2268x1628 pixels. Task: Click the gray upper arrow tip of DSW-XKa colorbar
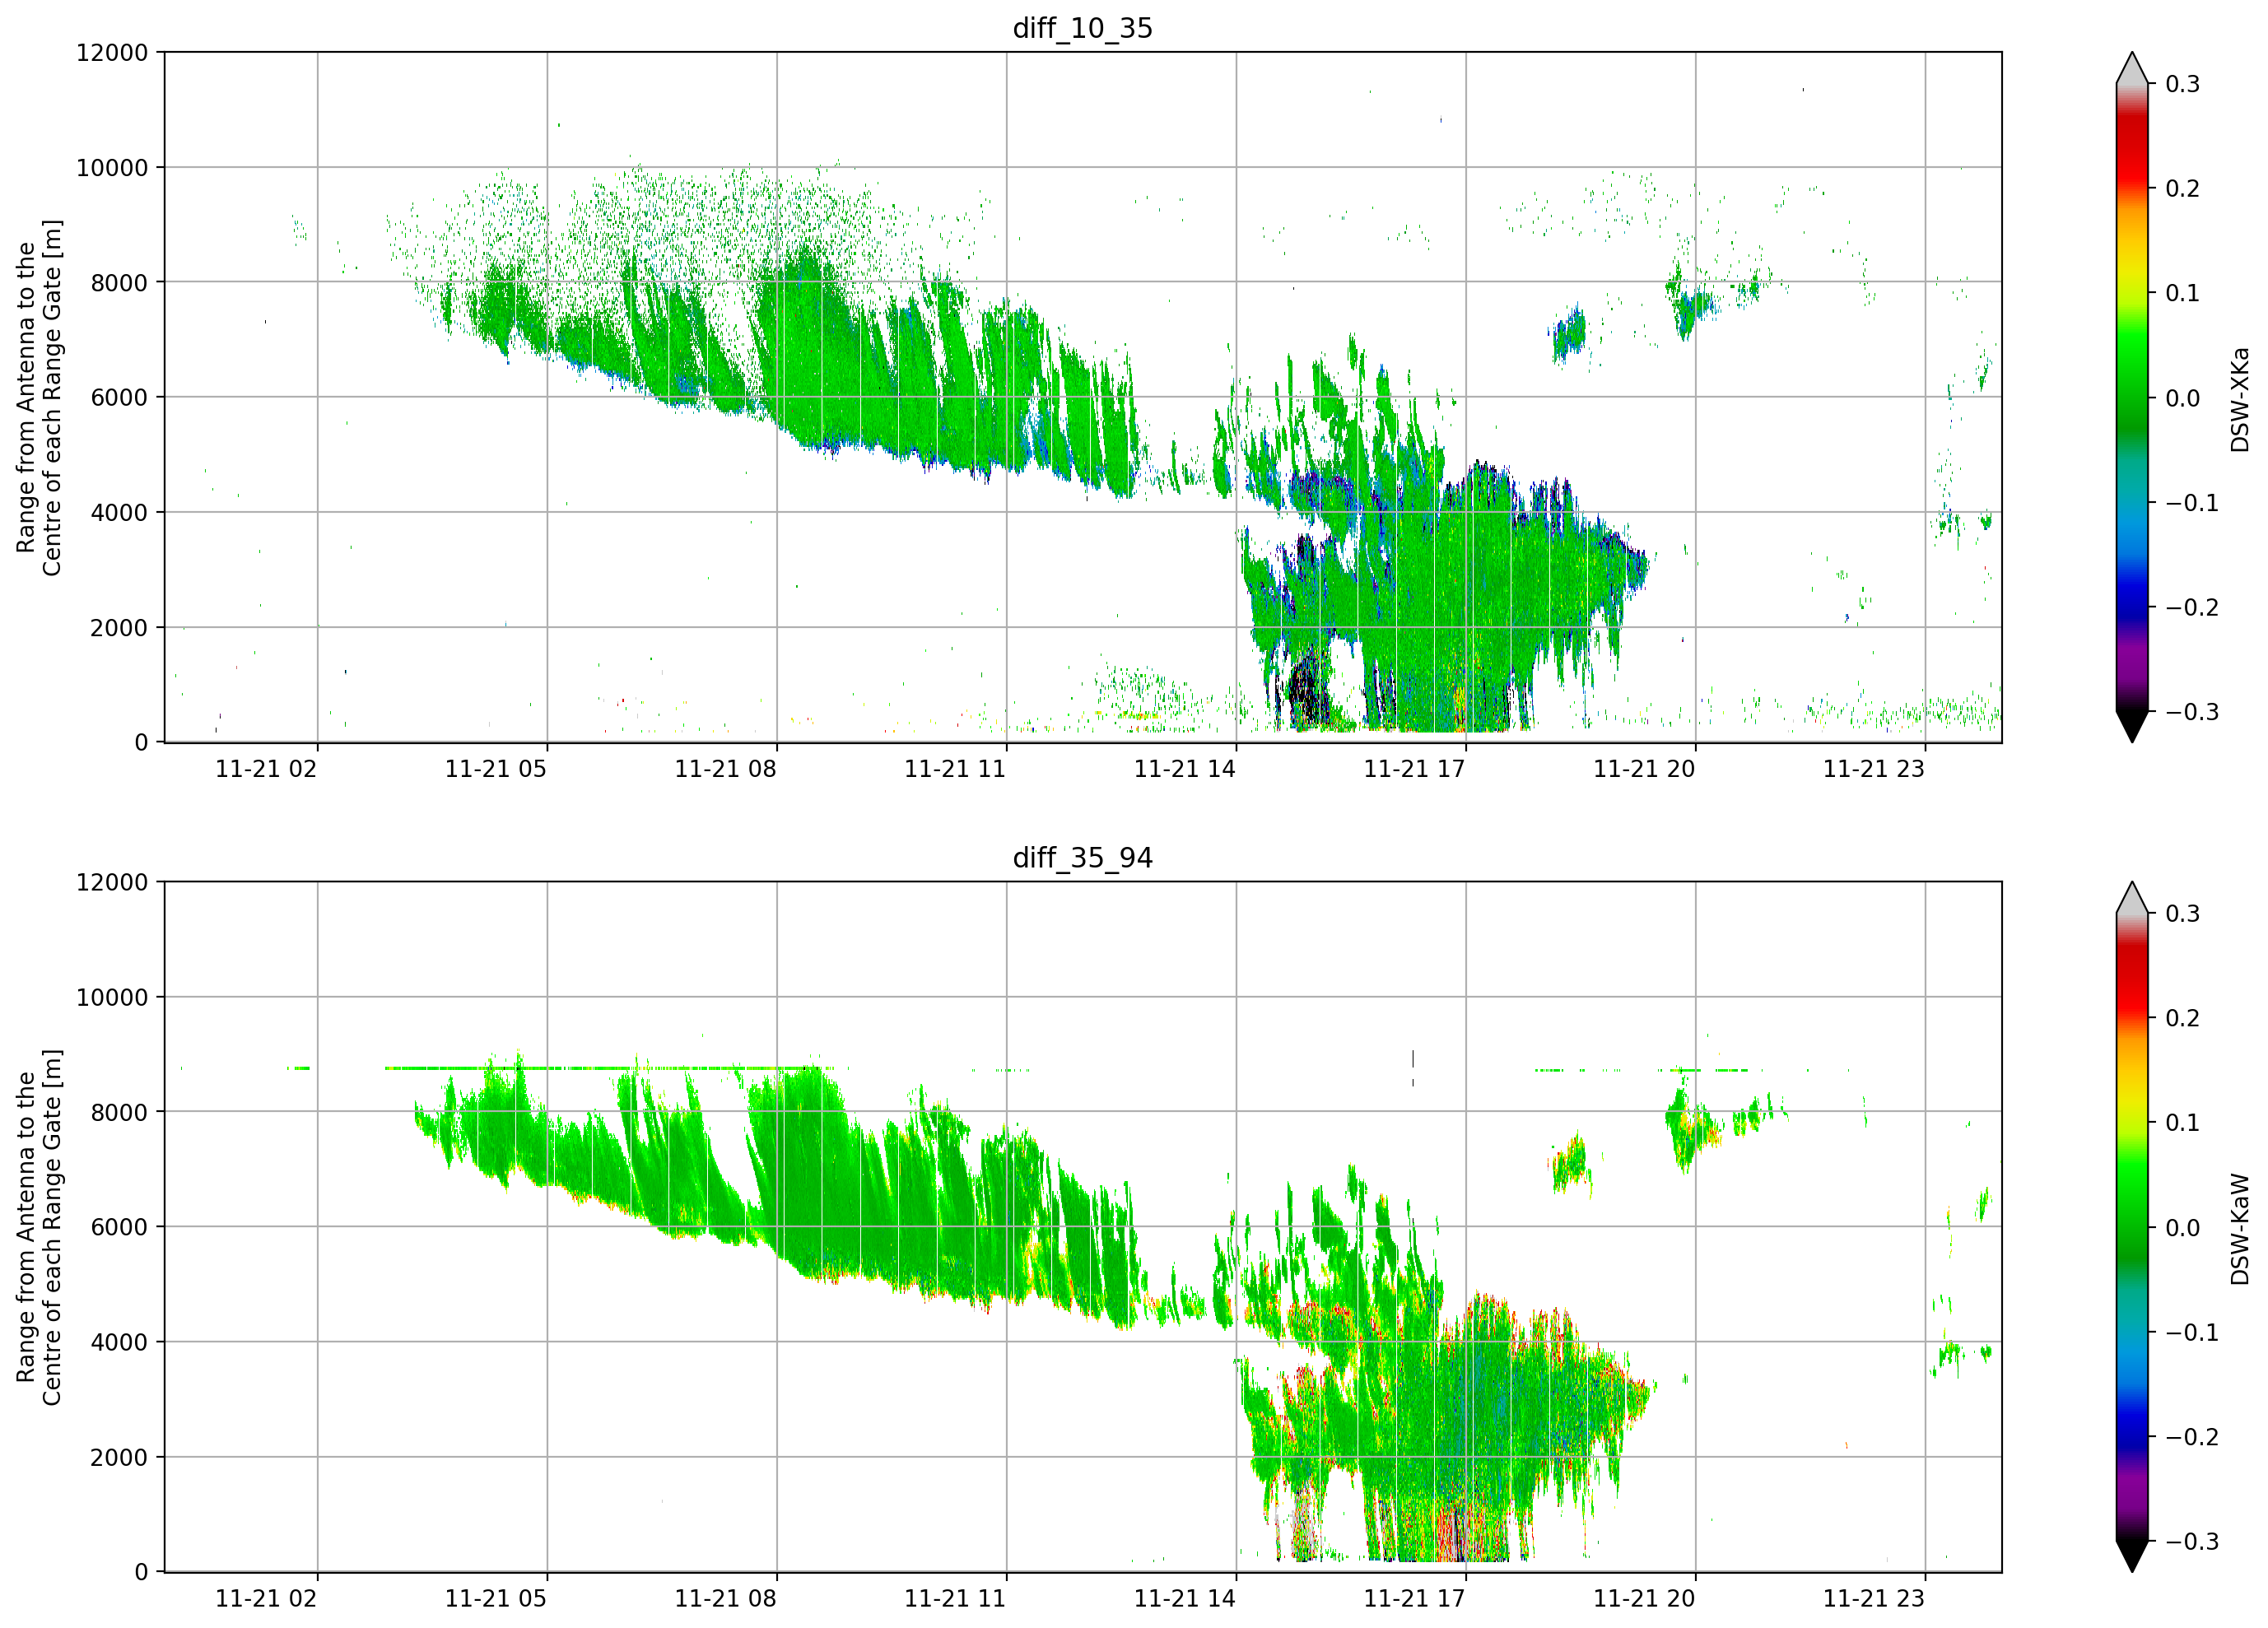click(2132, 68)
